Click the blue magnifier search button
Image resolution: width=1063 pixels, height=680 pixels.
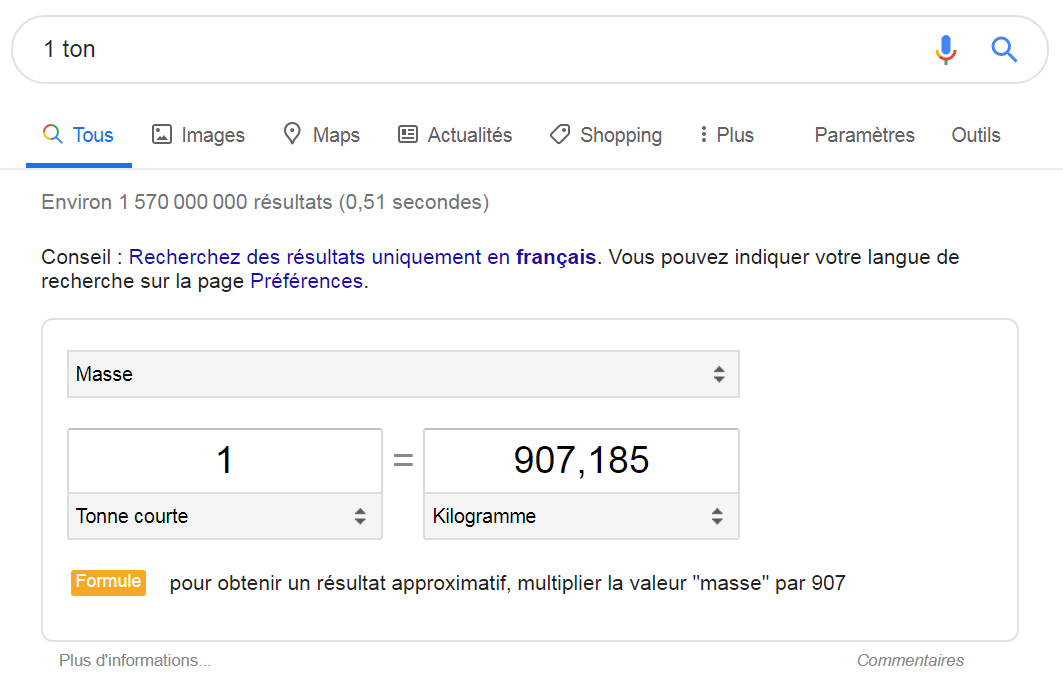1004,49
